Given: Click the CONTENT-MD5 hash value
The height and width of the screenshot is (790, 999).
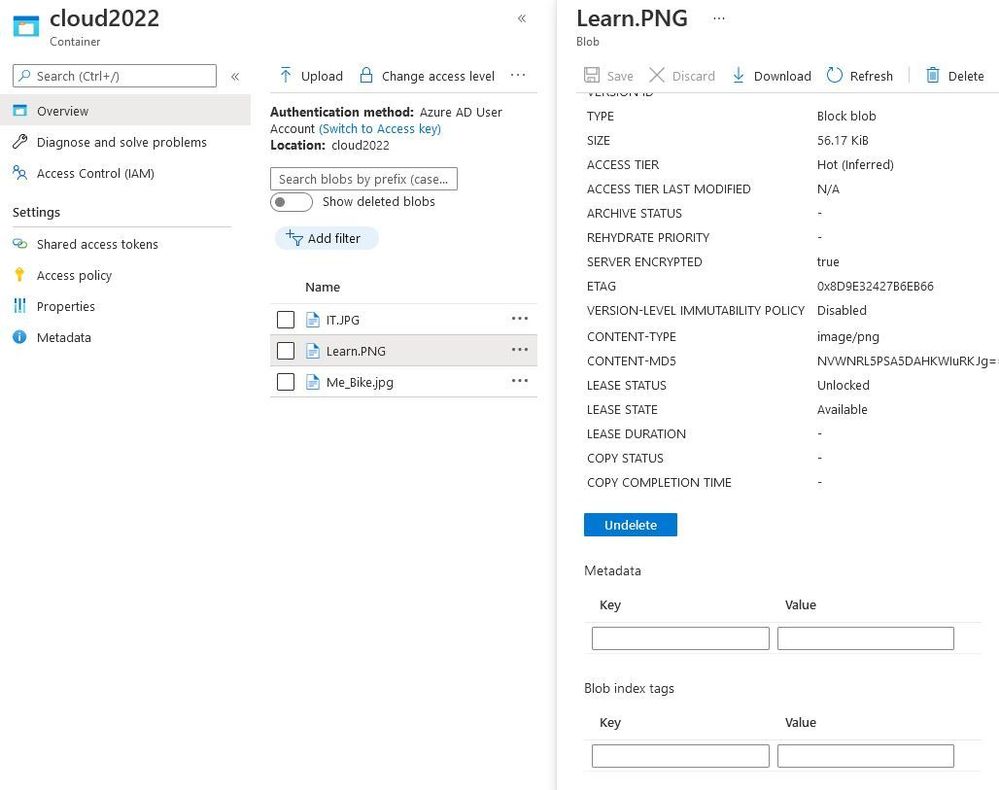Looking at the screenshot, I should click(907, 361).
